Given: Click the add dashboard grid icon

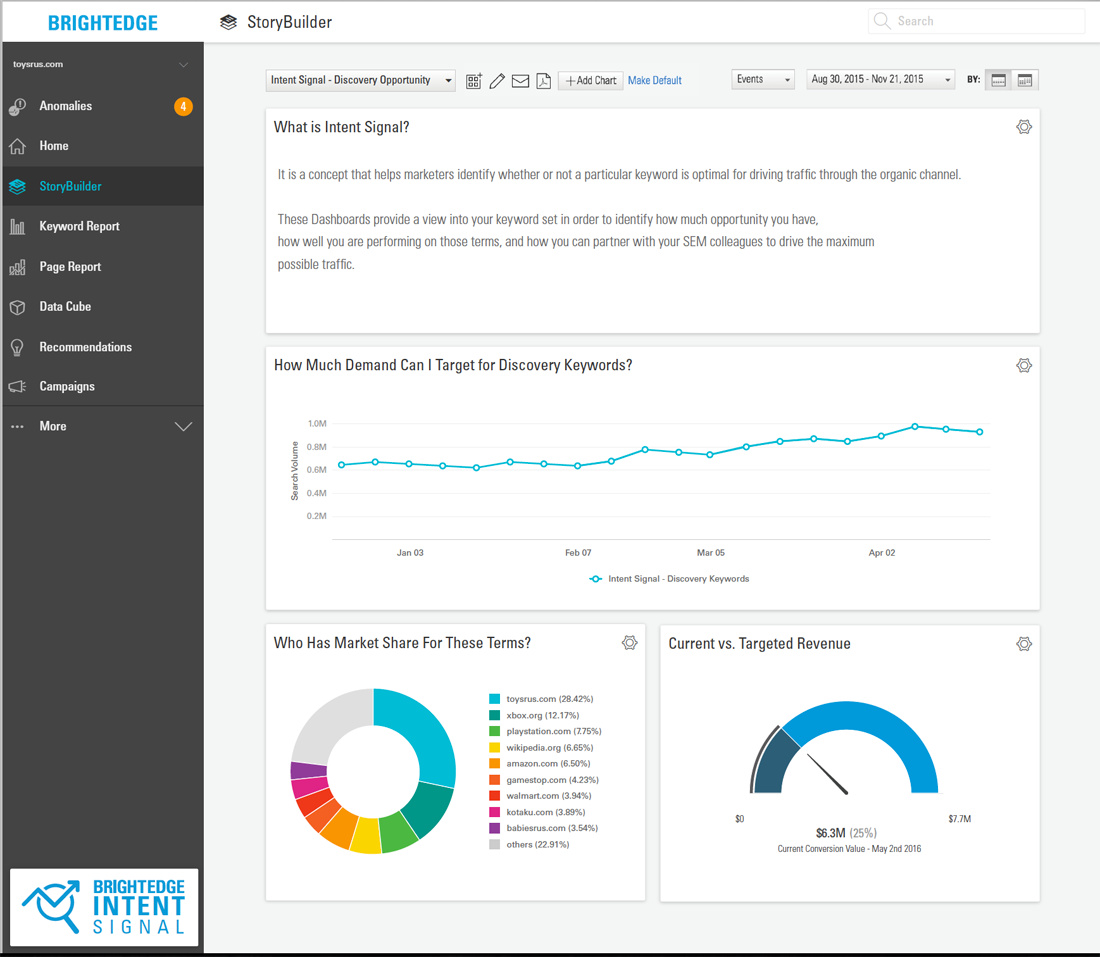Looking at the screenshot, I should [x=474, y=81].
